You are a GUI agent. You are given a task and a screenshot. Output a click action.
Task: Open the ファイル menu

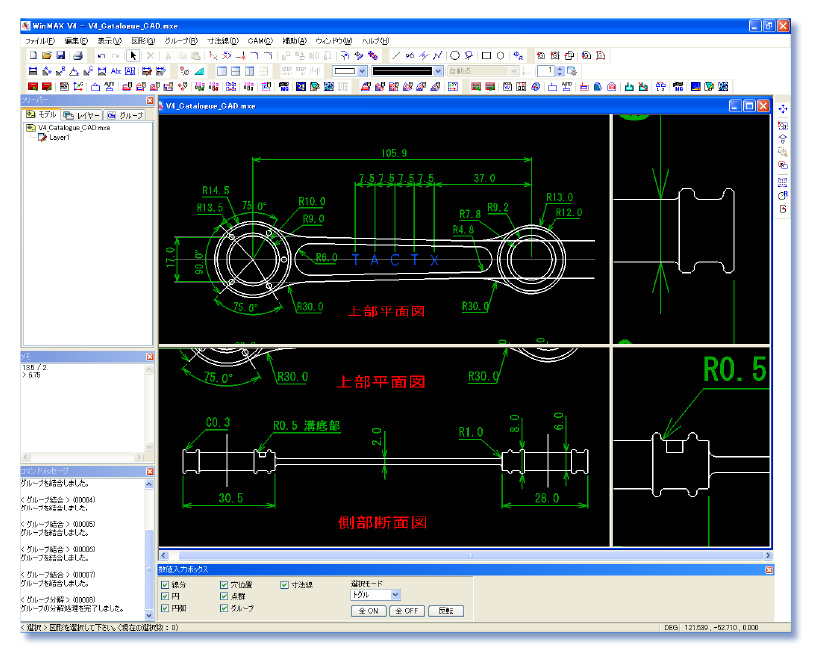pyautogui.click(x=40, y=40)
